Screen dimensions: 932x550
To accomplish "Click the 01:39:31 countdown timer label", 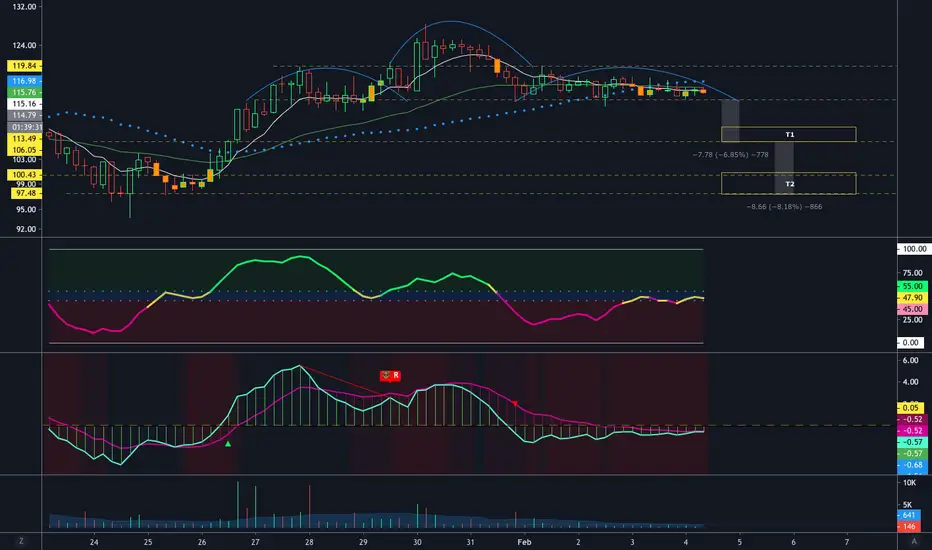I will click(24, 127).
